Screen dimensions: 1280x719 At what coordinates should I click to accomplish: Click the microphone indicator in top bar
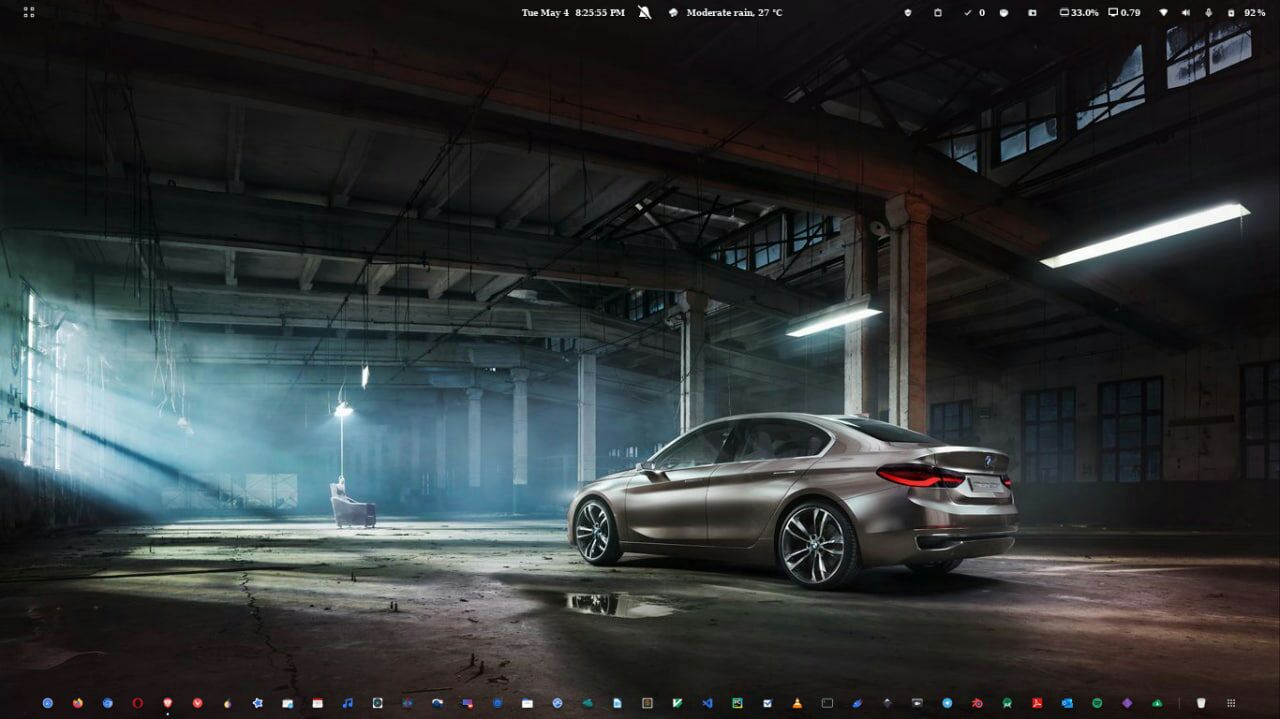click(1208, 12)
